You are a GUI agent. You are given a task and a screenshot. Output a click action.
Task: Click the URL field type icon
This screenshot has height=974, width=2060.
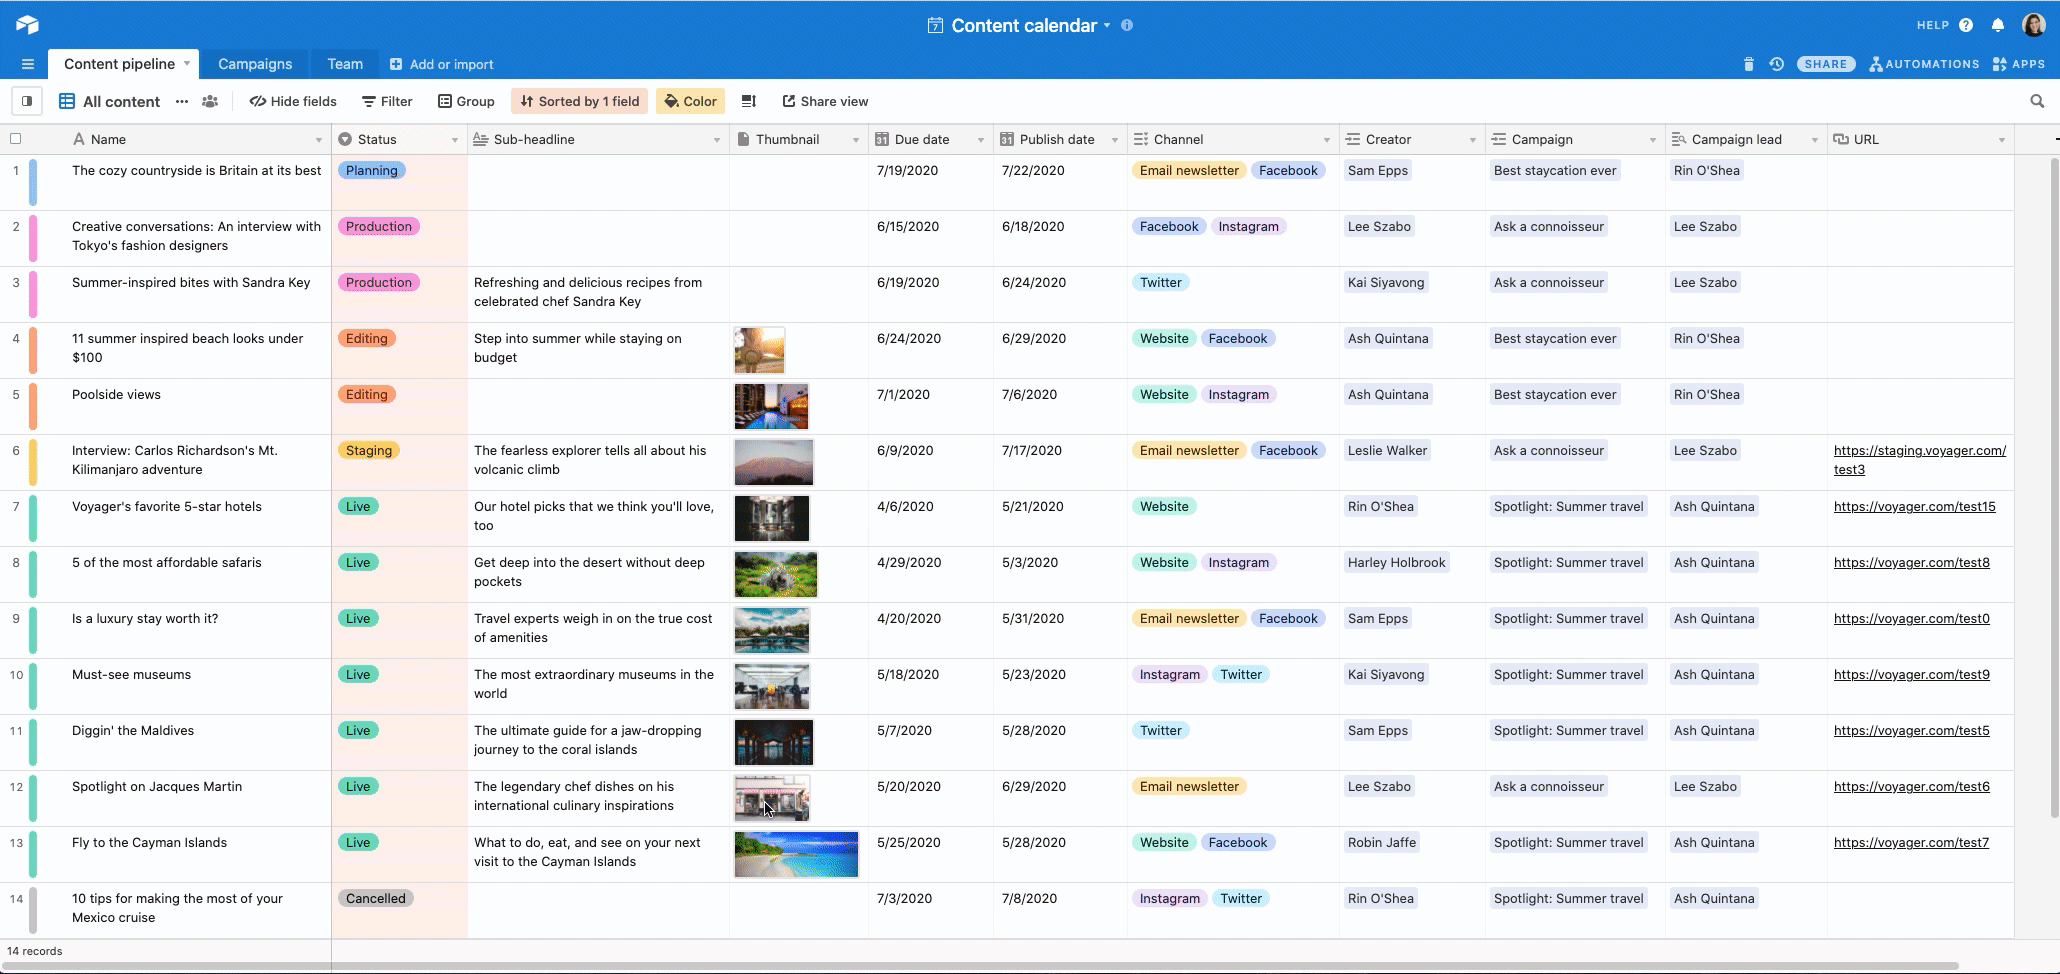point(1841,139)
